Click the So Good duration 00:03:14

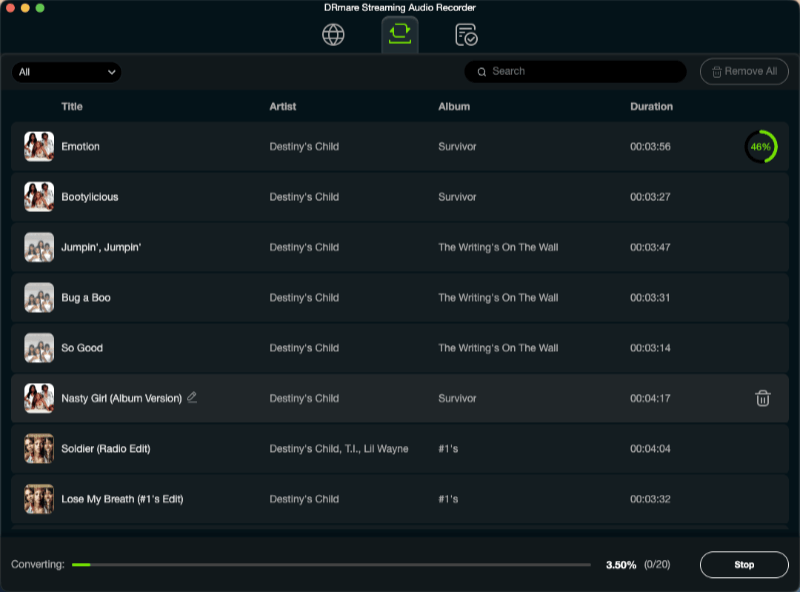pyautogui.click(x=650, y=348)
